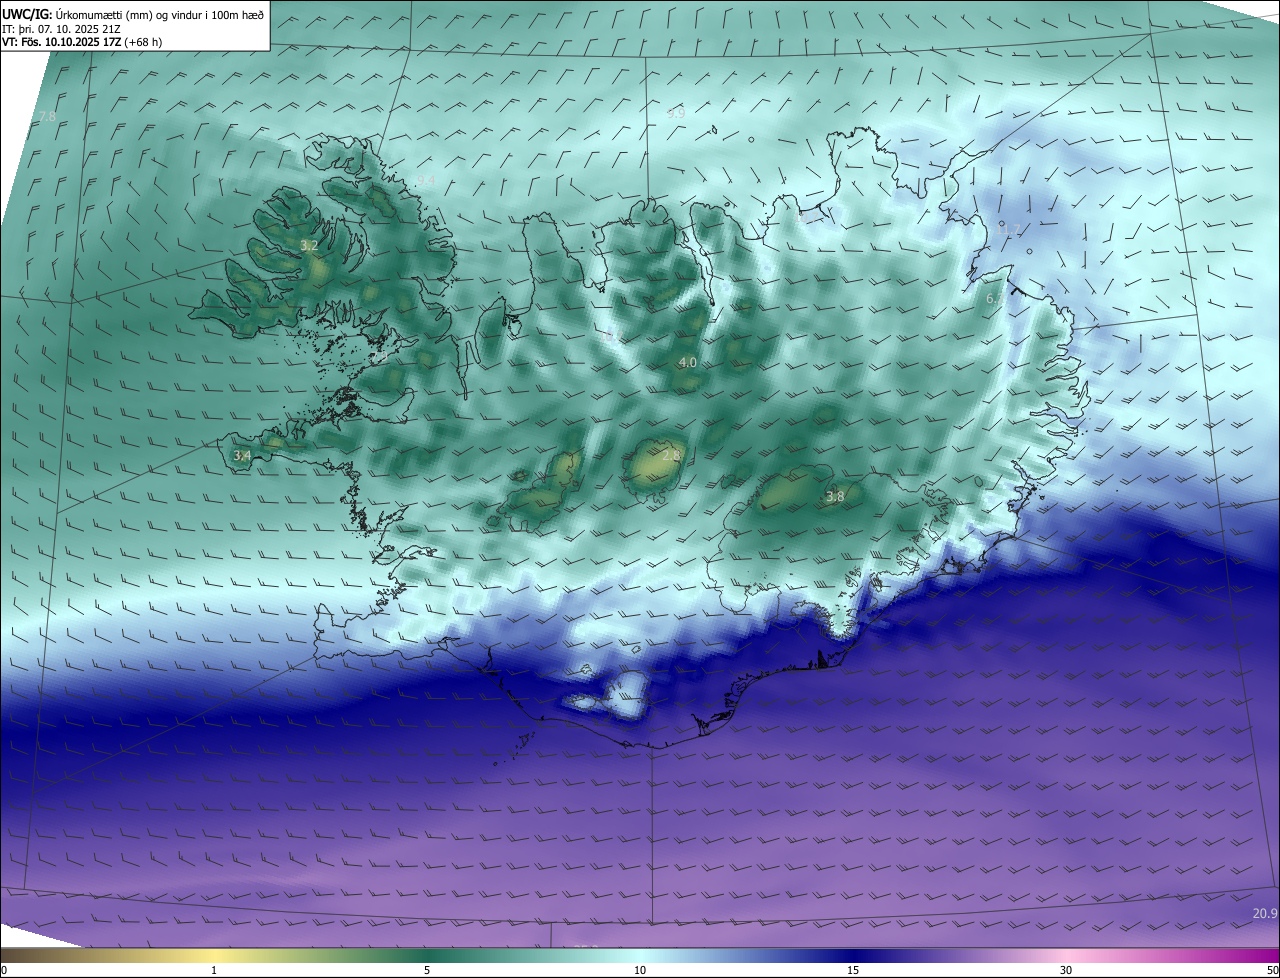The height and width of the screenshot is (978, 1280).
Task: Click the 15 tick on the color scale
Action: tap(853, 970)
